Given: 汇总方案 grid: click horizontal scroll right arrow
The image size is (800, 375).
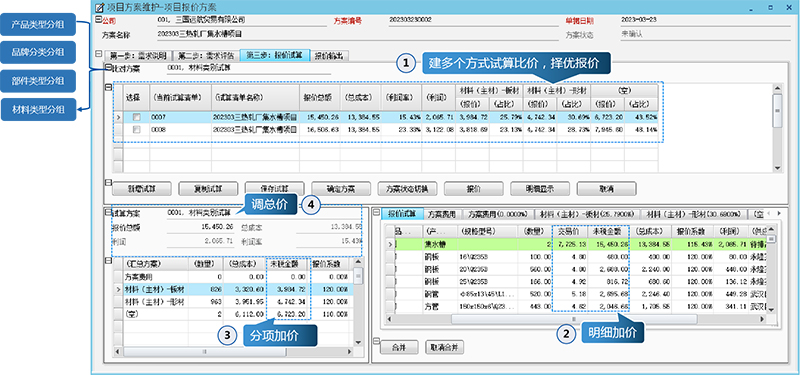Looking at the screenshot, I should 349,352.
